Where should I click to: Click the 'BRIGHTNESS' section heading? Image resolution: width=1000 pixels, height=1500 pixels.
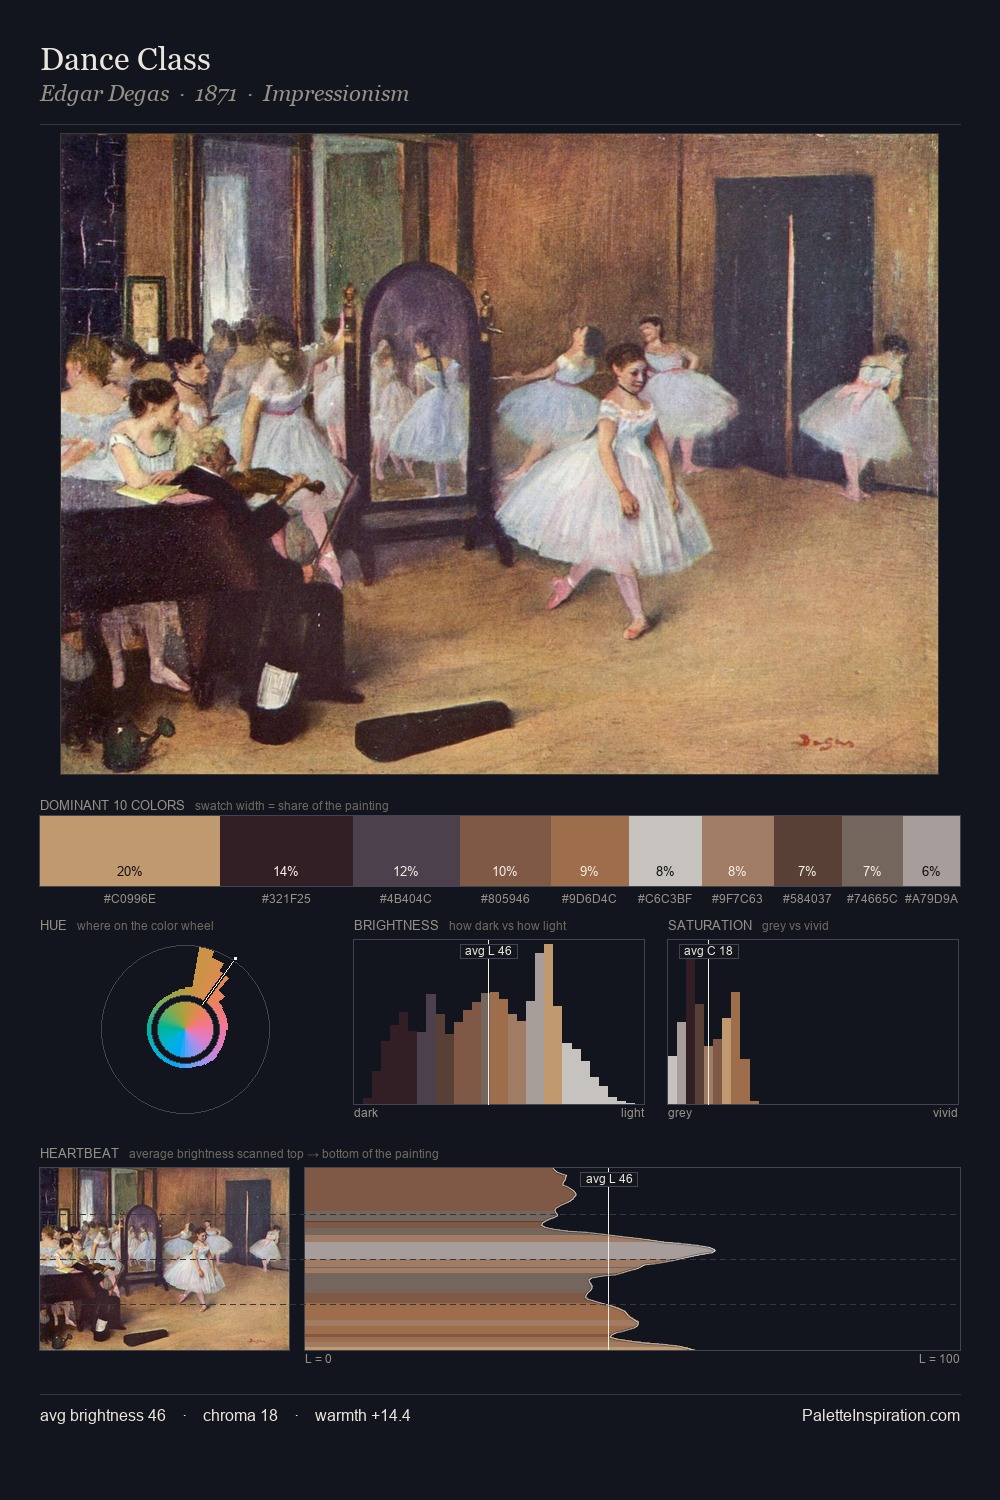pos(396,925)
